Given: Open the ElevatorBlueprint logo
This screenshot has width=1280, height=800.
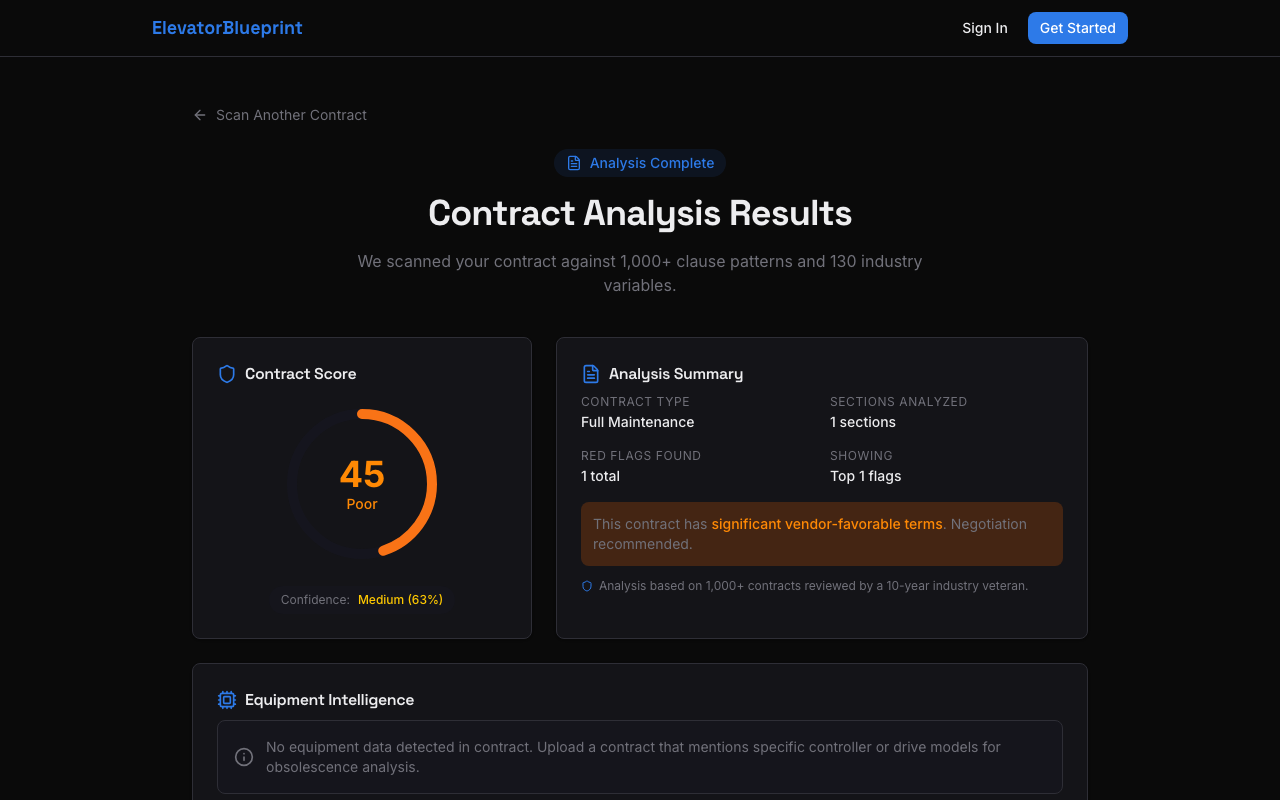Looking at the screenshot, I should tap(227, 27).
